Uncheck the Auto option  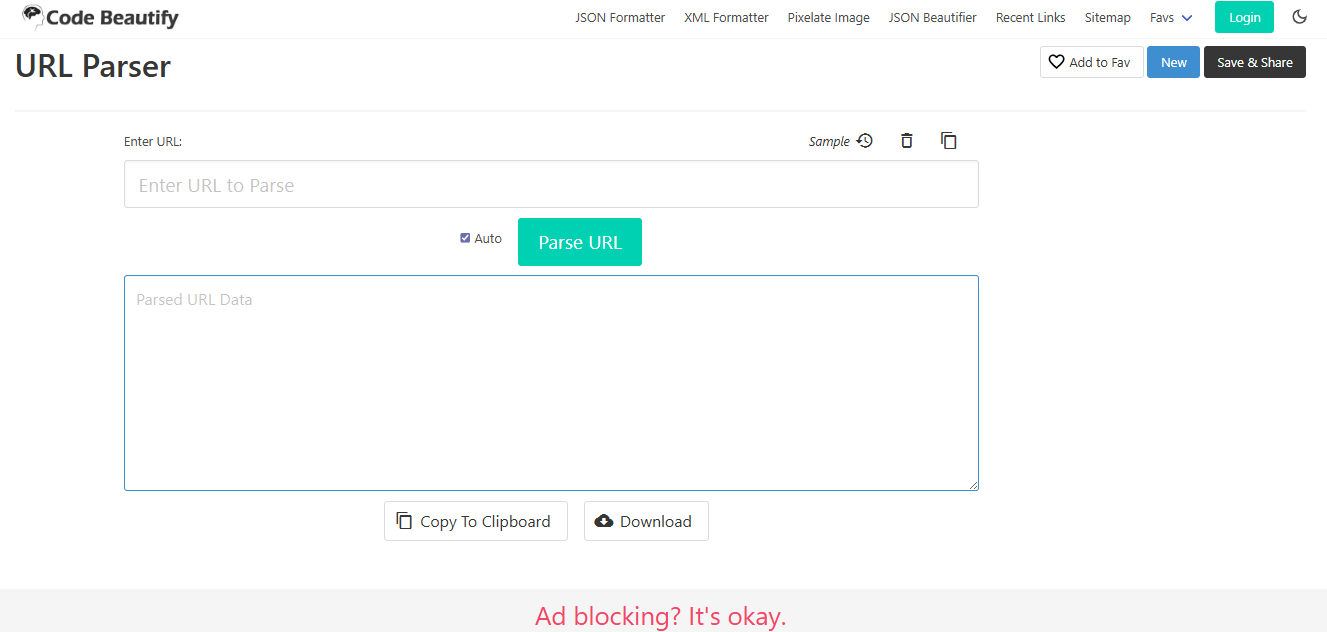coord(465,237)
